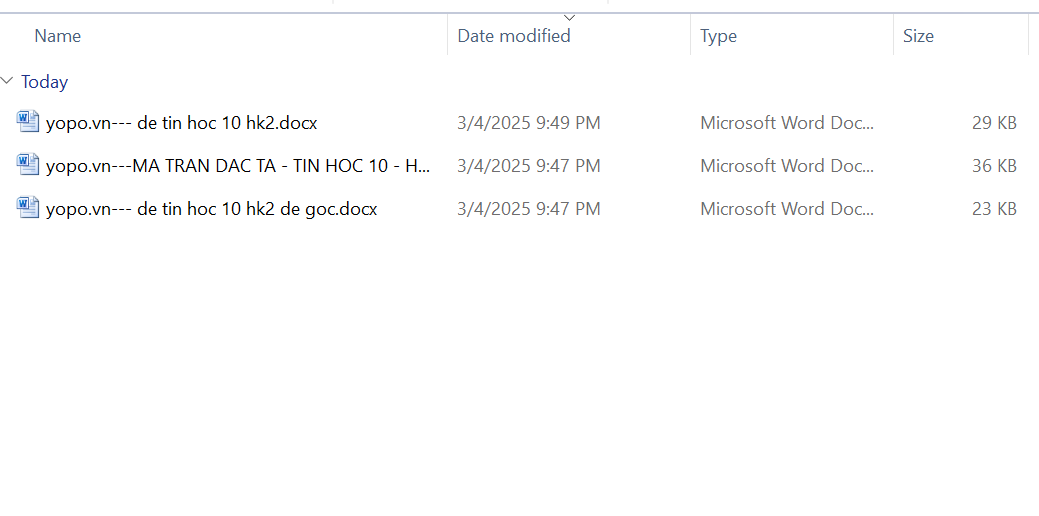The height and width of the screenshot is (516, 1039).
Task: Sort files by the Name column header
Action: click(x=58, y=36)
